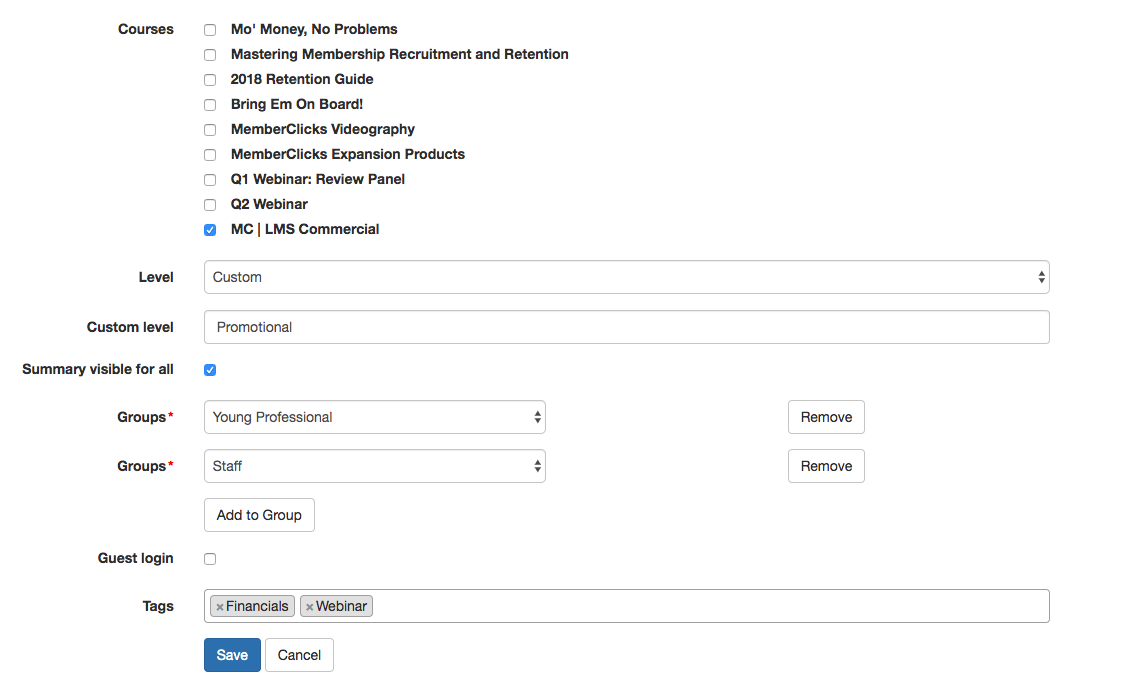Viewport: 1146px width, 696px height.
Task: Enable the Q2 Webinar course
Action: tap(210, 205)
